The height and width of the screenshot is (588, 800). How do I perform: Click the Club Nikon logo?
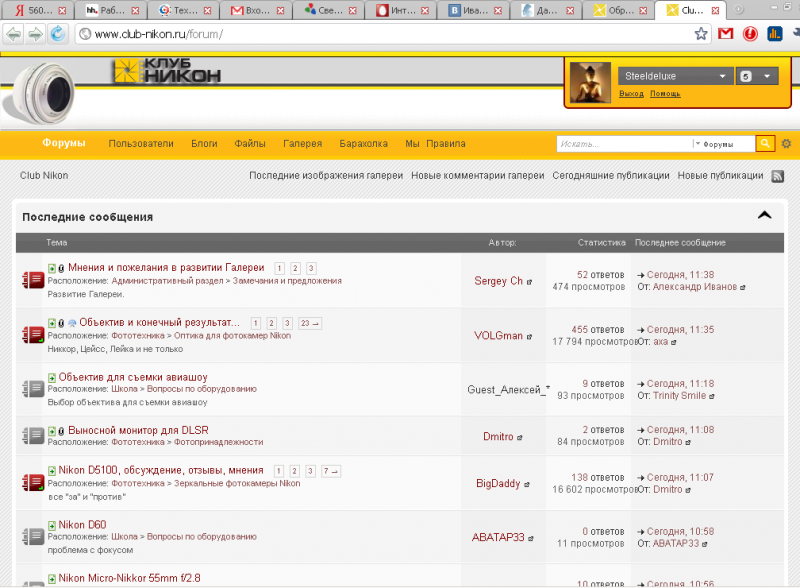click(167, 70)
